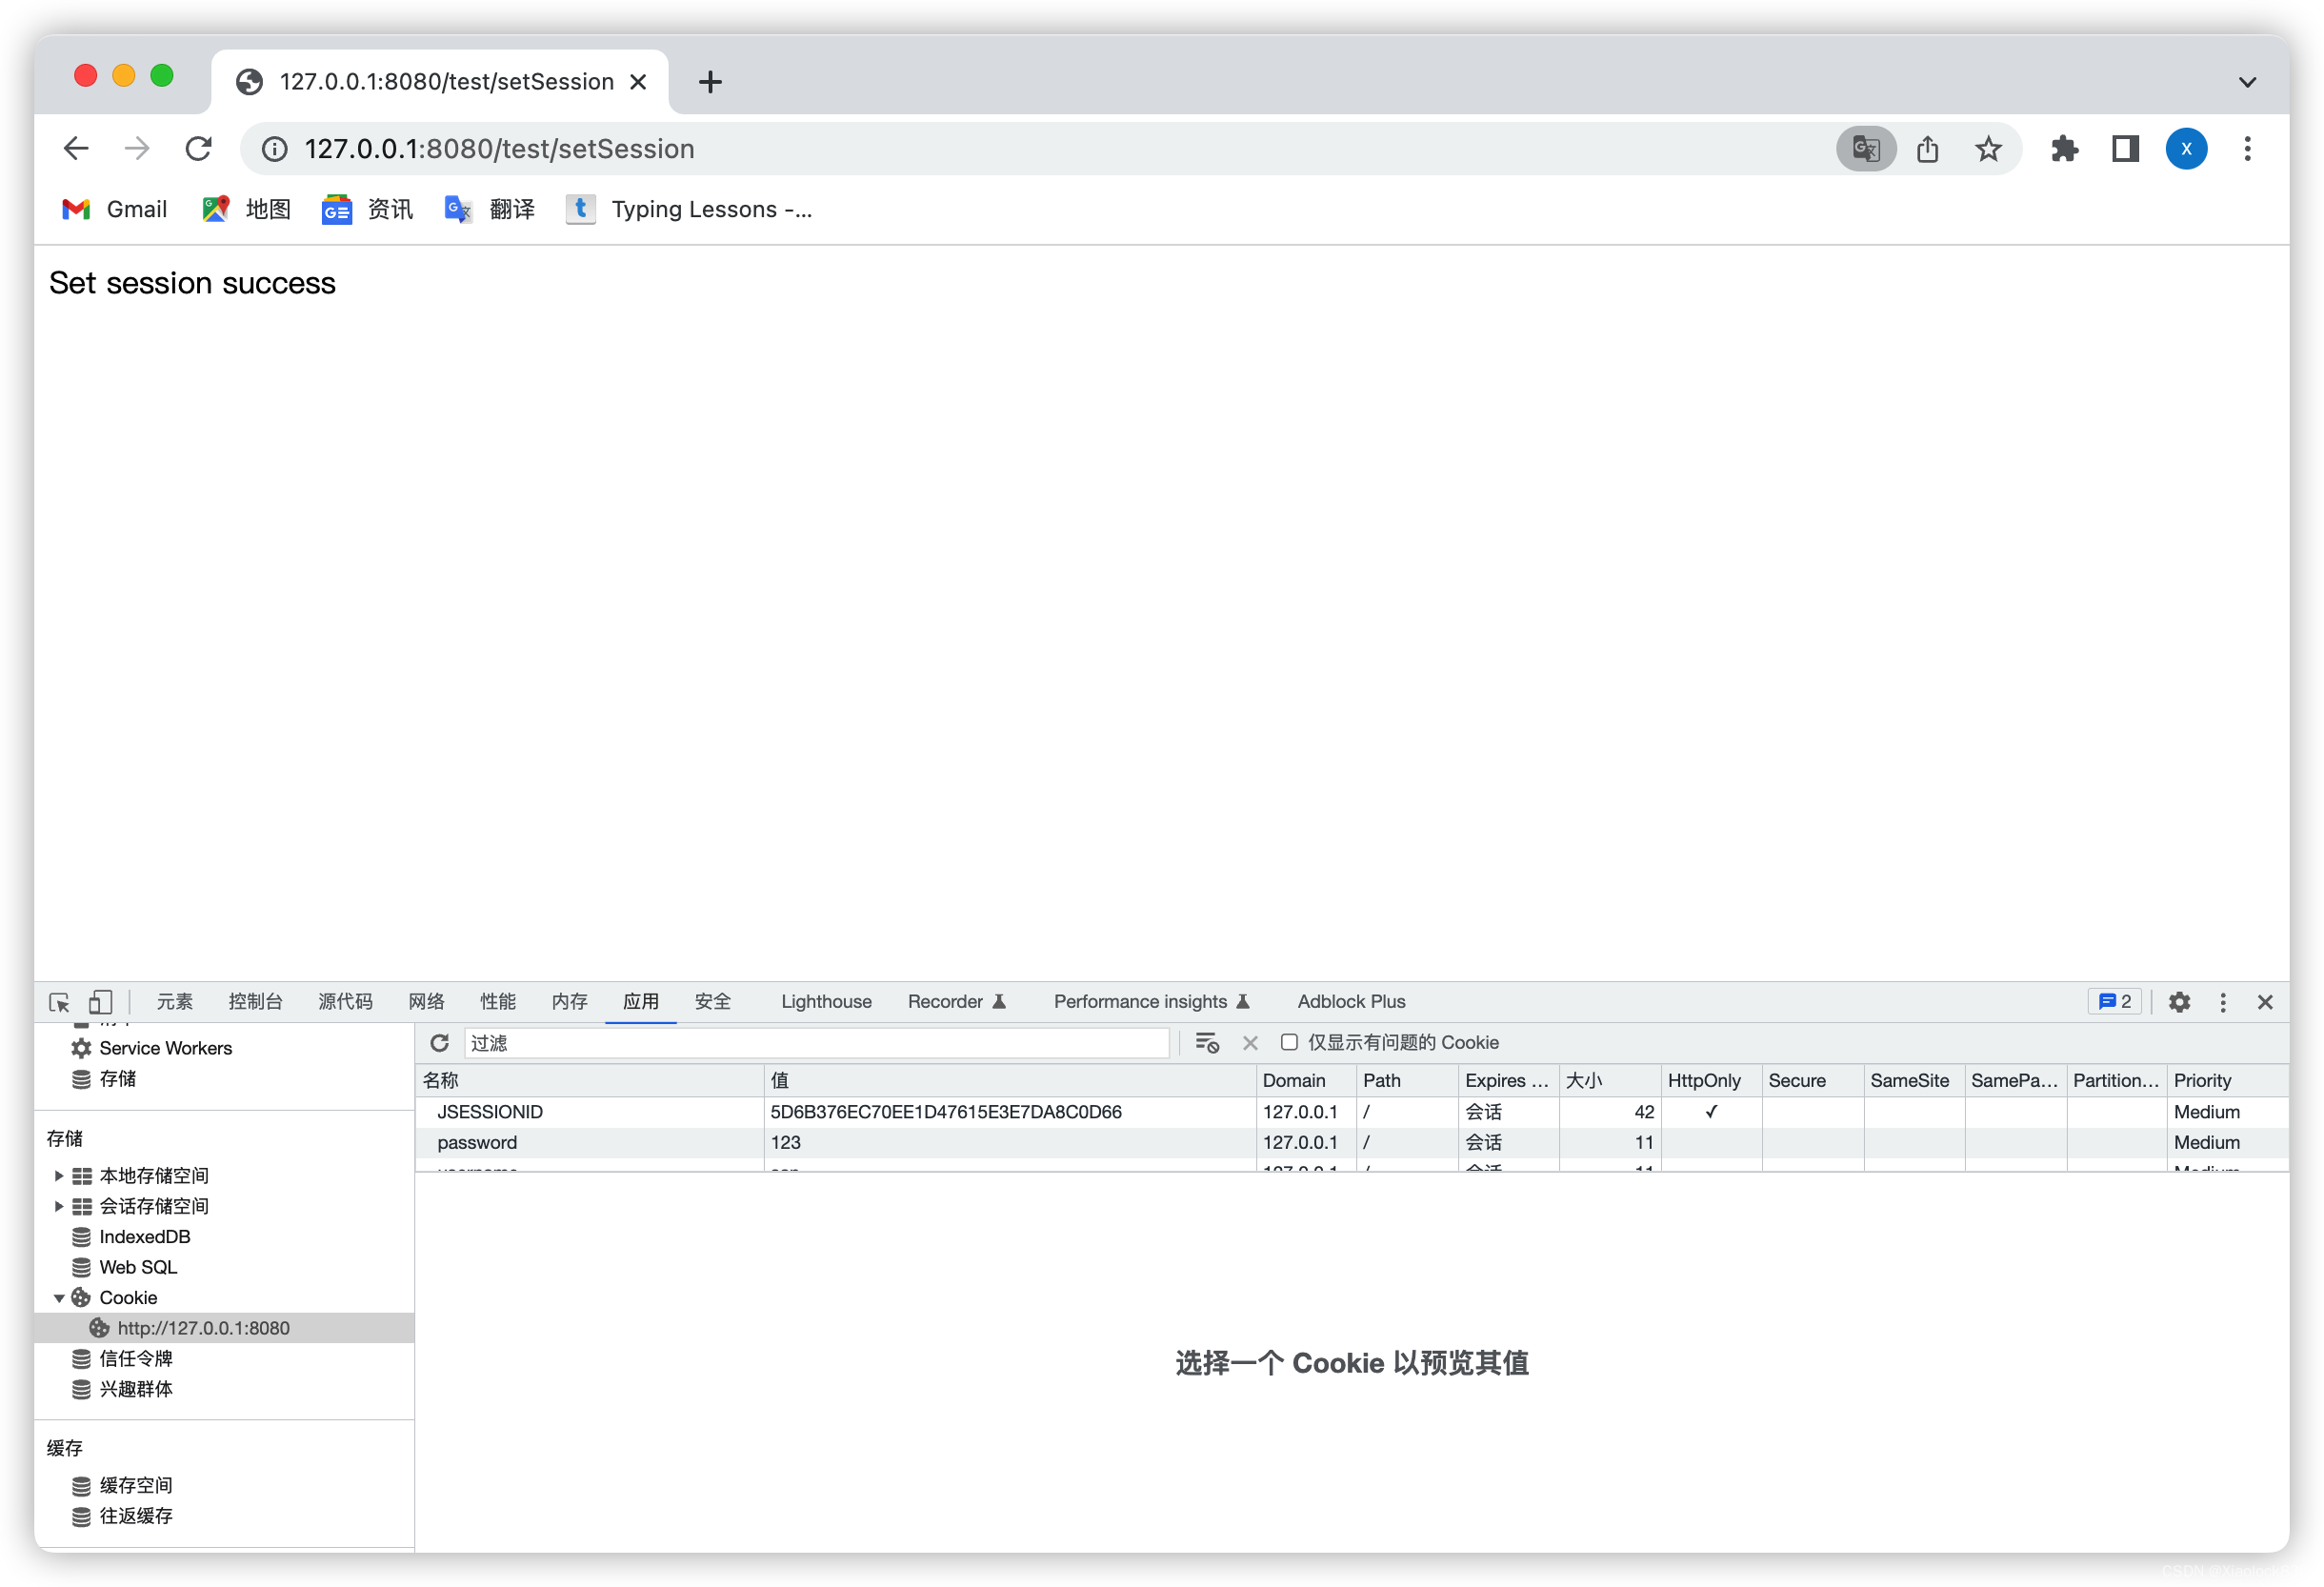Sort cookies by Domain column header
2324x1587 pixels.
point(1305,1081)
